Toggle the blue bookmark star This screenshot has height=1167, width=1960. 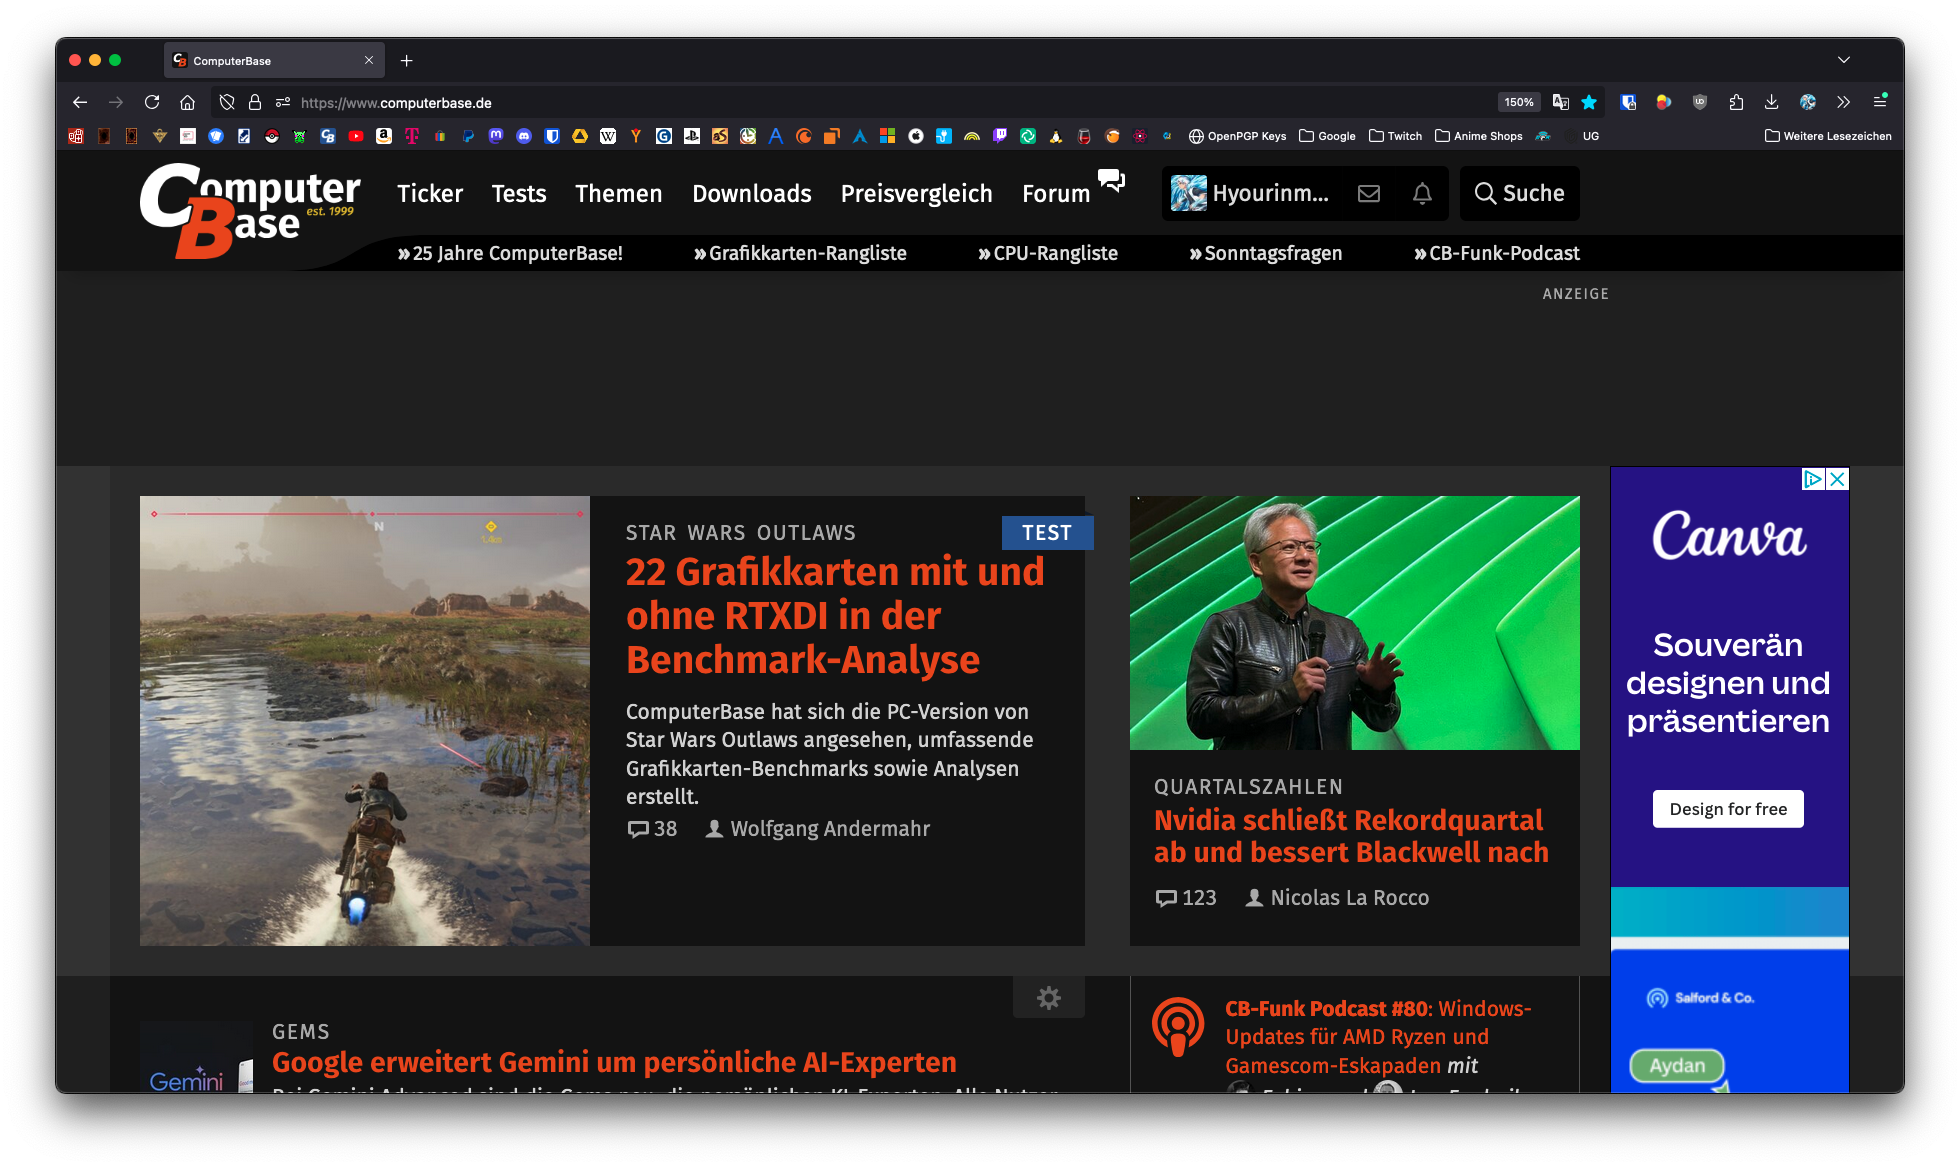pos(1589,102)
